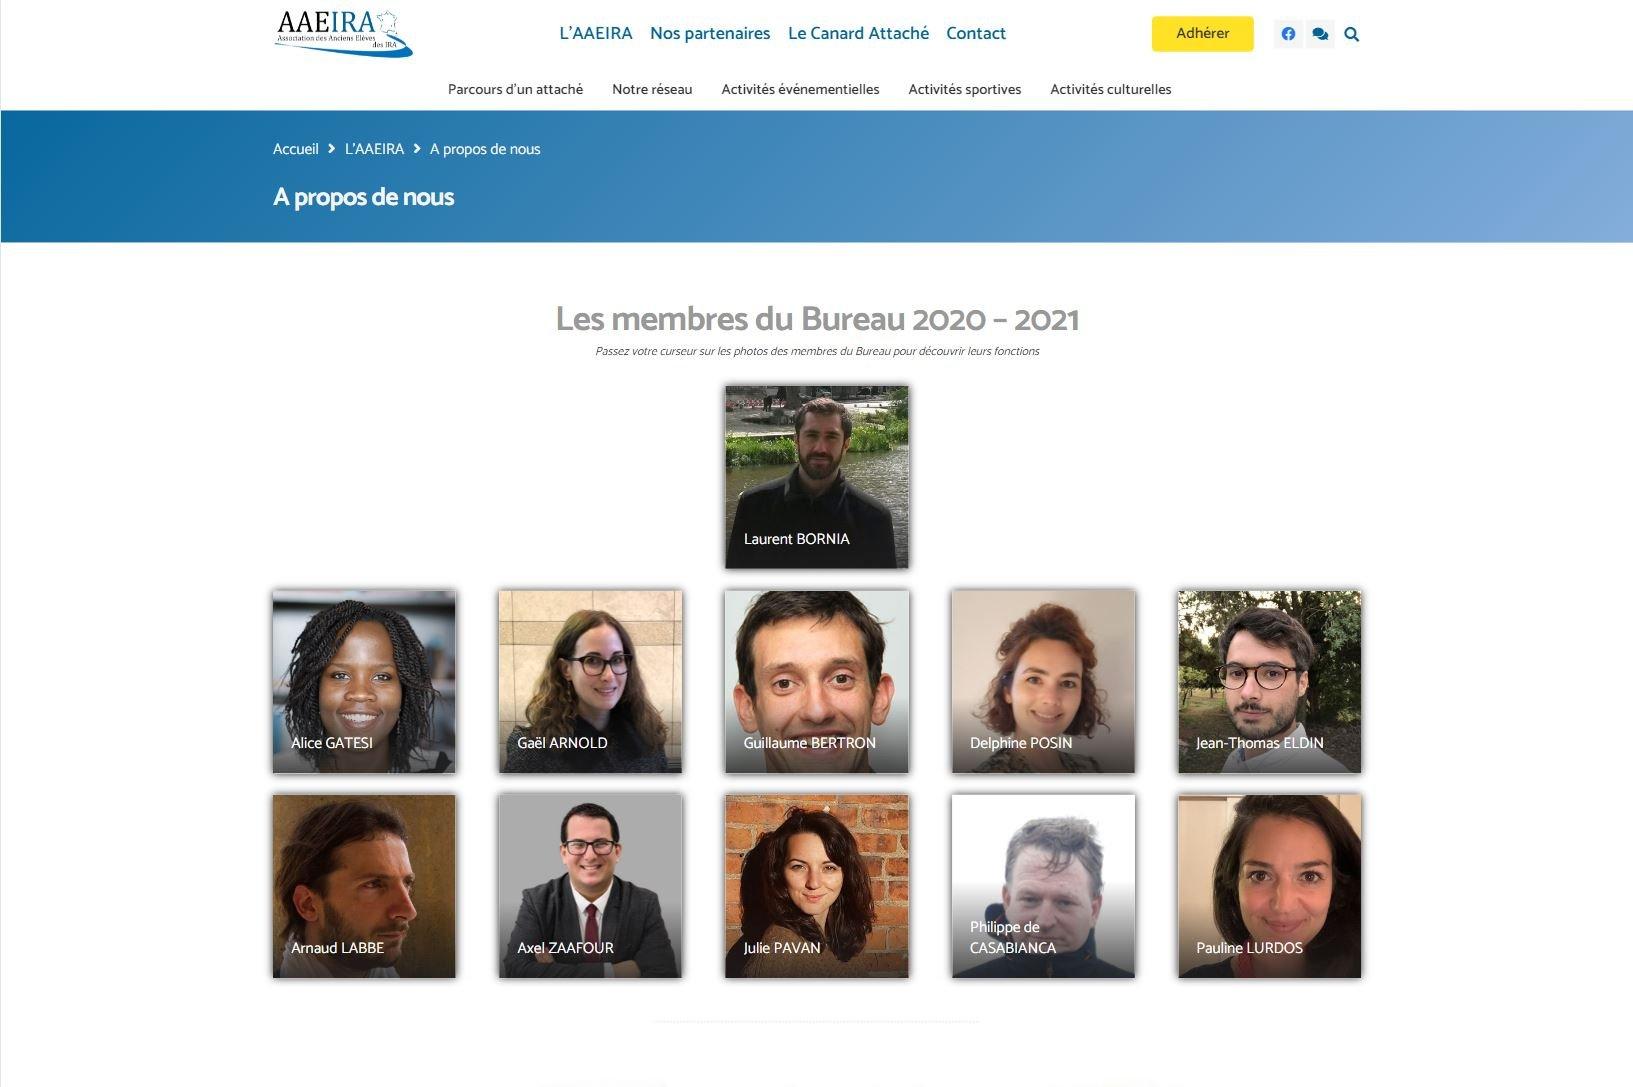Select Jean-Thomas ELDIN's portrait

(1269, 682)
